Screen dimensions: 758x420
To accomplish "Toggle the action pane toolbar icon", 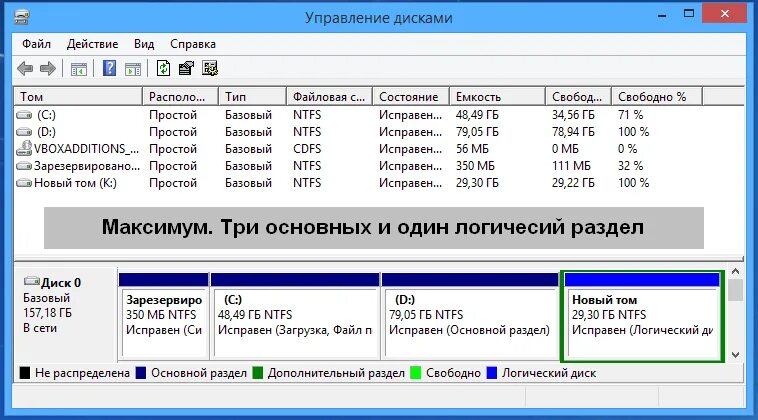I will 133,69.
